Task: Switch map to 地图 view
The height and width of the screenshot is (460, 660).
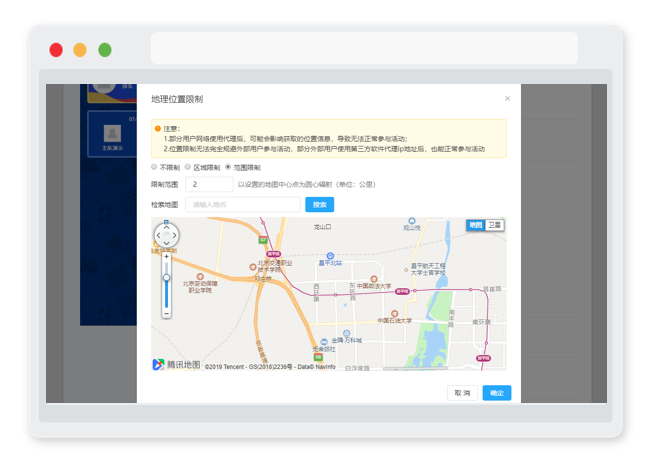Action: tap(476, 225)
